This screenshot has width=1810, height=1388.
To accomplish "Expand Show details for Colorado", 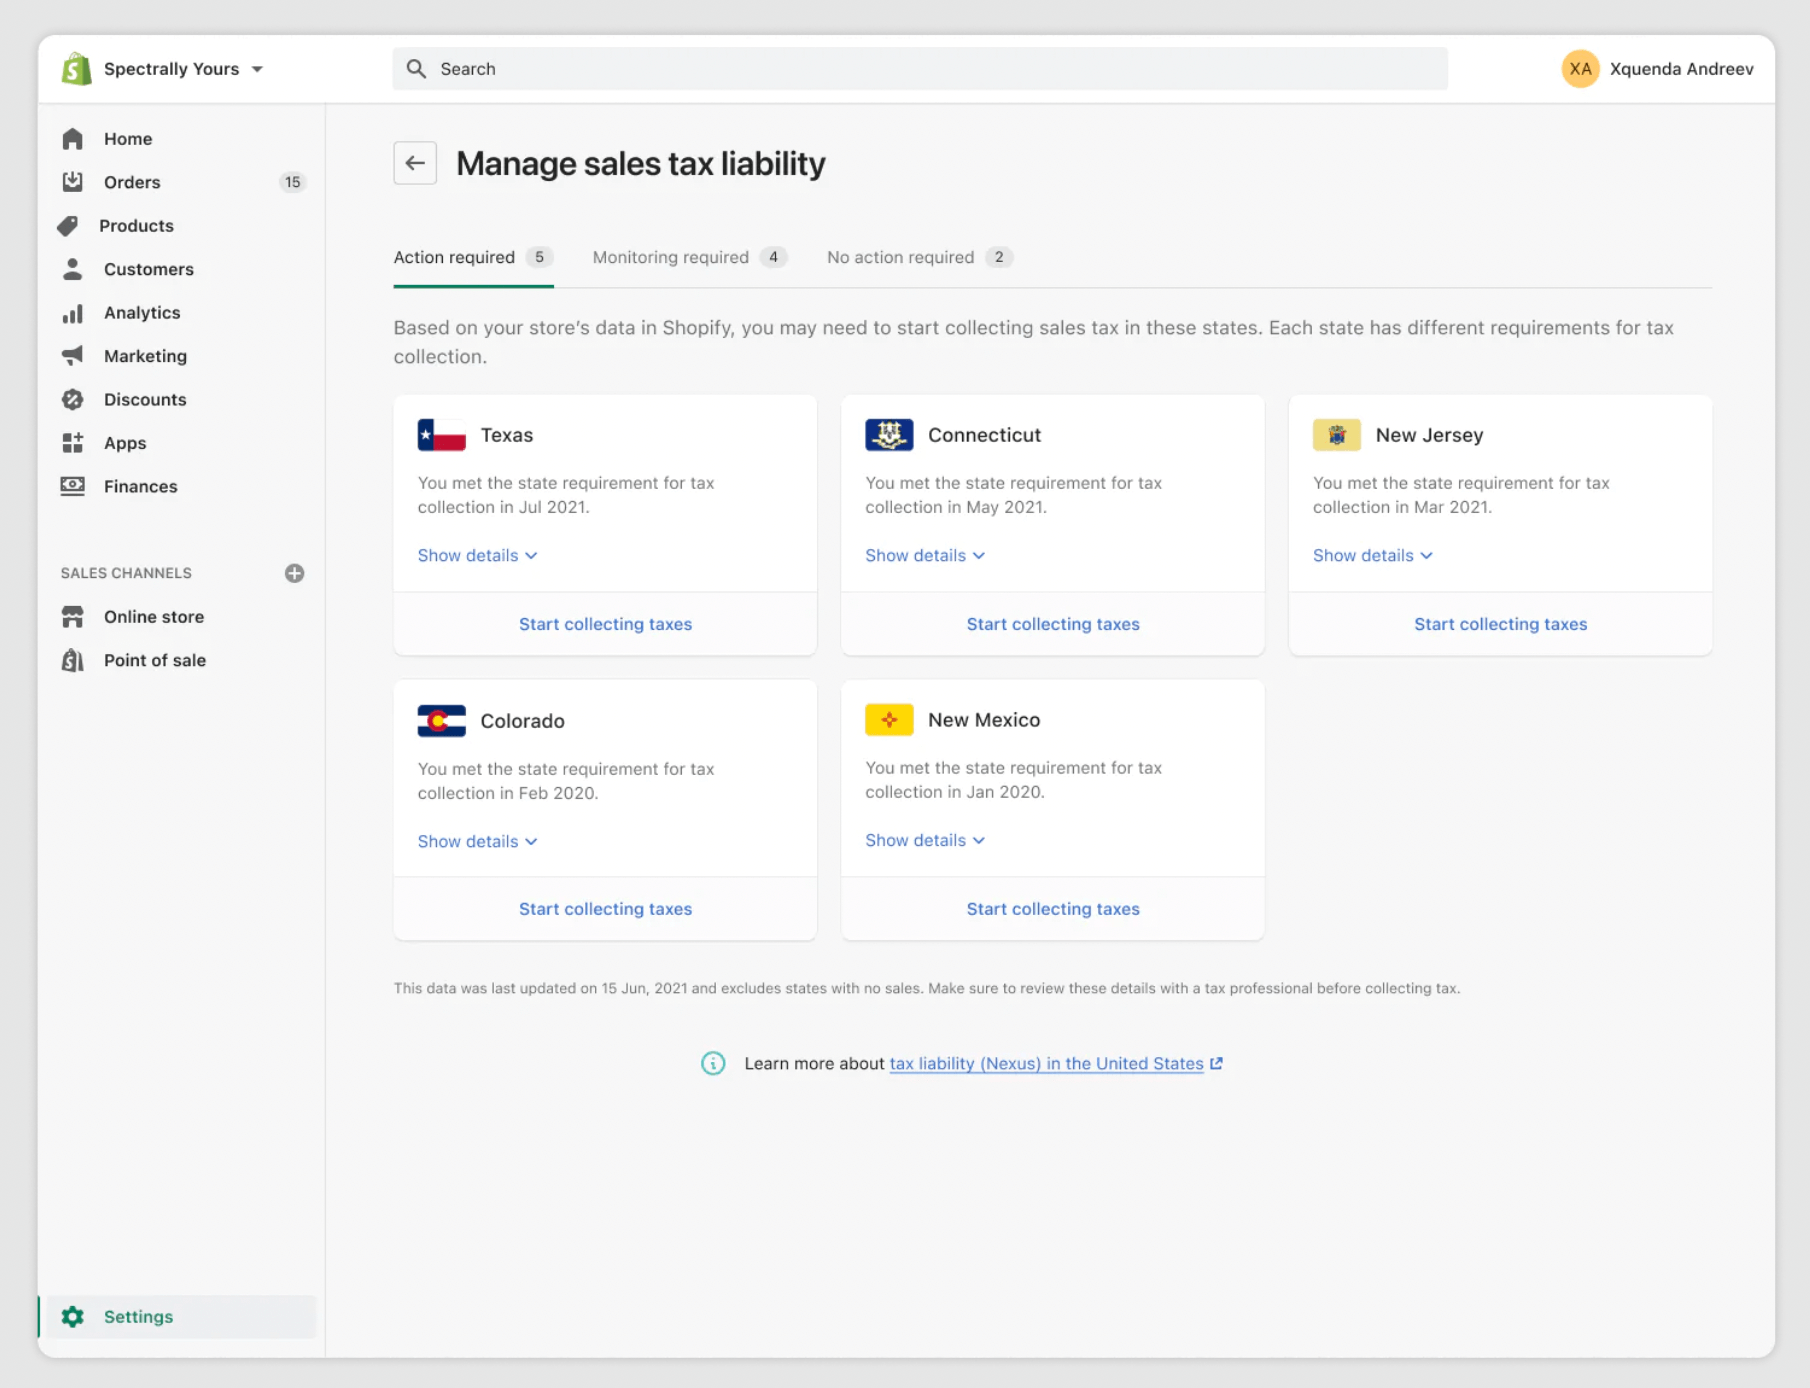I will [477, 841].
